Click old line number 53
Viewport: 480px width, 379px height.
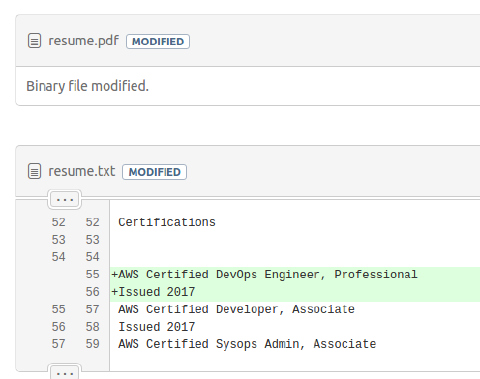pos(58,240)
